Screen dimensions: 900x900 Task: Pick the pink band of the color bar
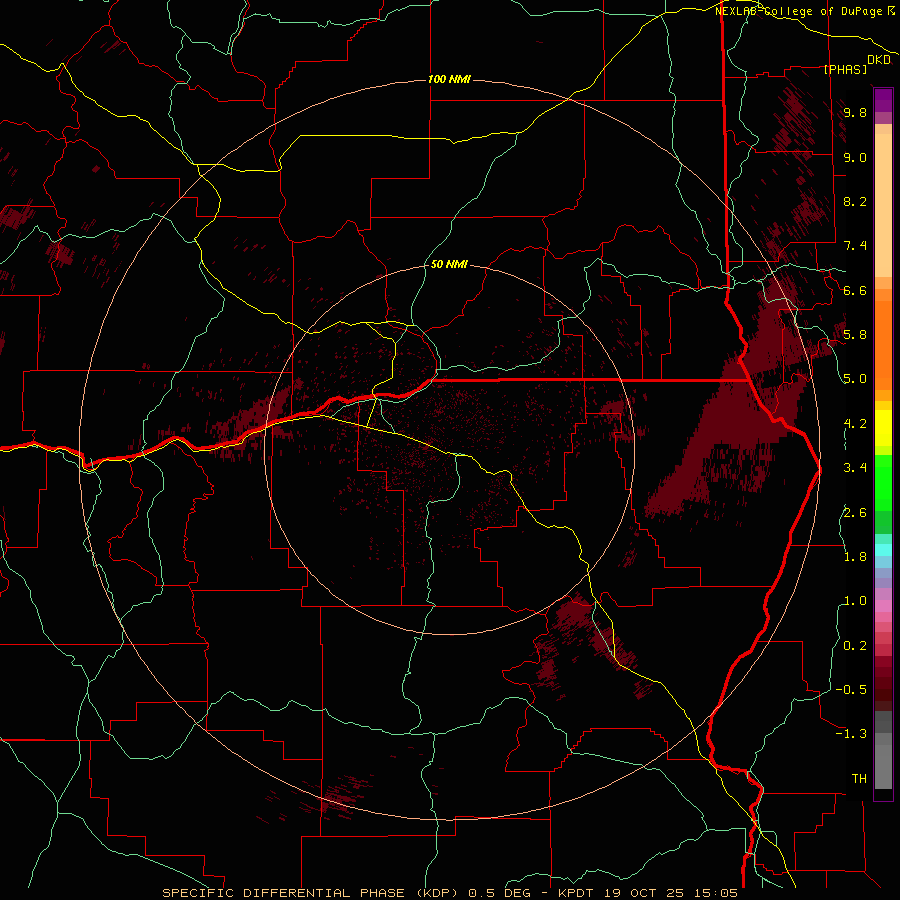883,606
